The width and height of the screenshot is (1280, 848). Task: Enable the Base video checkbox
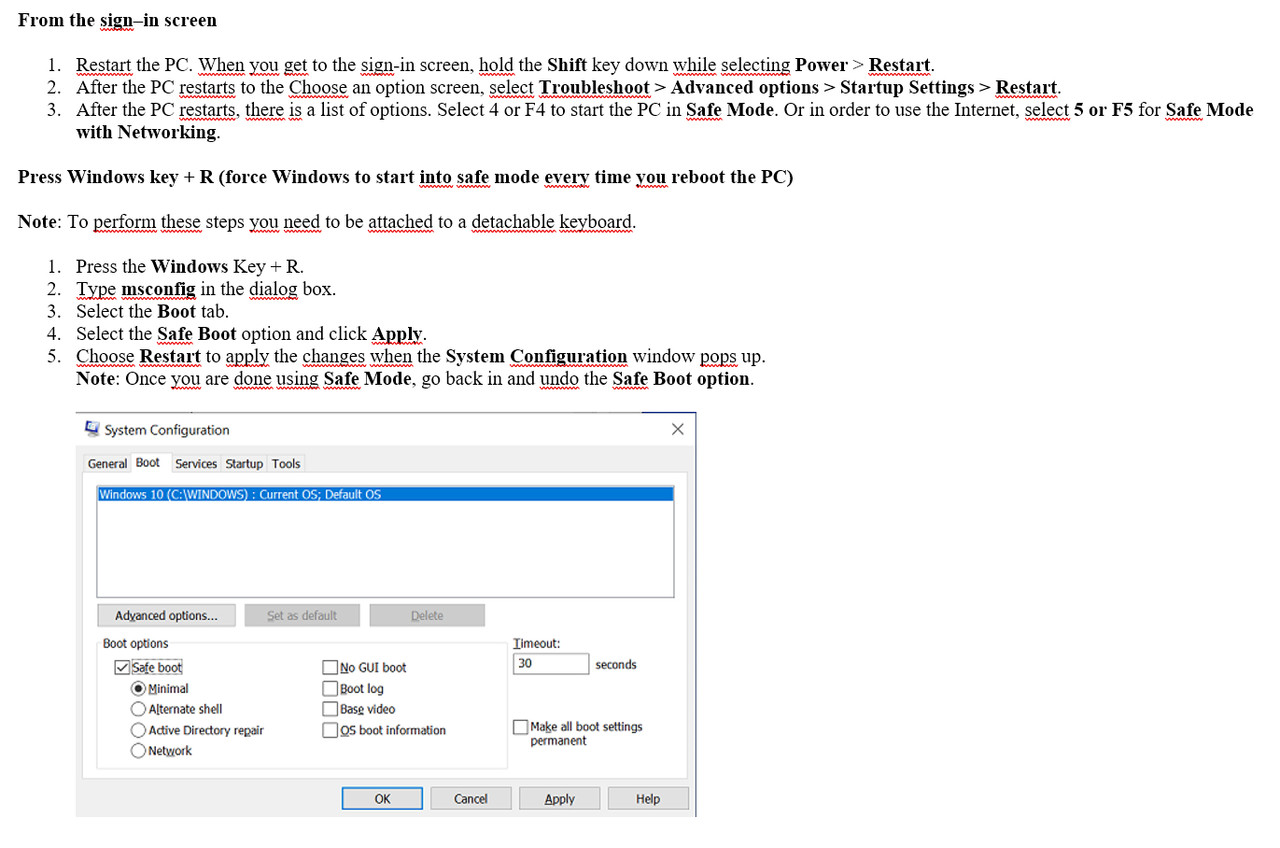[x=330, y=709]
